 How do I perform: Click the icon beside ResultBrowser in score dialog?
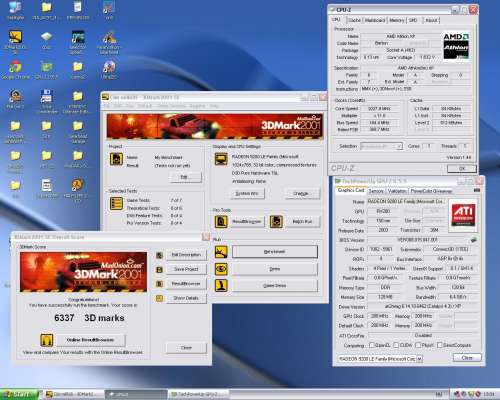(x=159, y=284)
